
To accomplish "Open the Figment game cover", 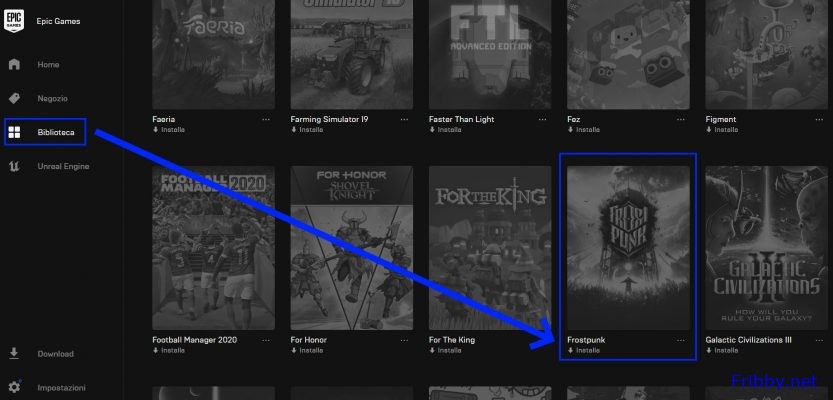I will pyautogui.click(x=767, y=54).
